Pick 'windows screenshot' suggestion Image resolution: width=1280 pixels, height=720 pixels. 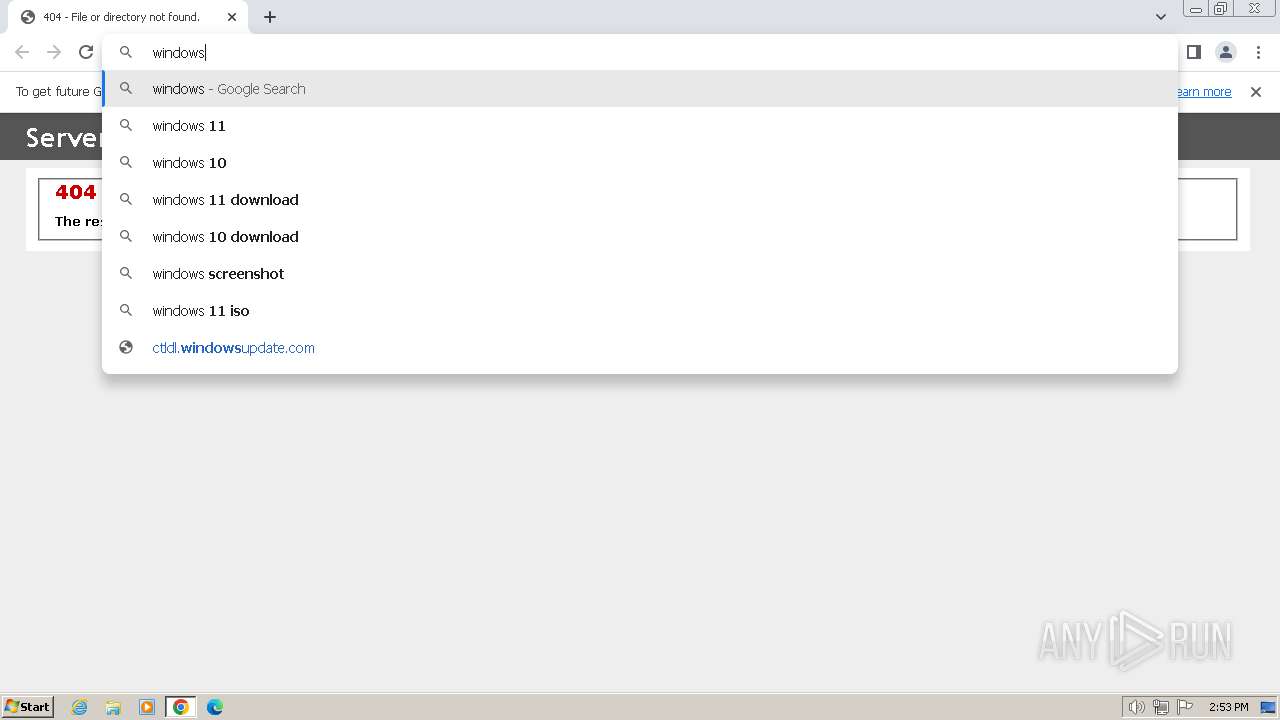click(640, 274)
